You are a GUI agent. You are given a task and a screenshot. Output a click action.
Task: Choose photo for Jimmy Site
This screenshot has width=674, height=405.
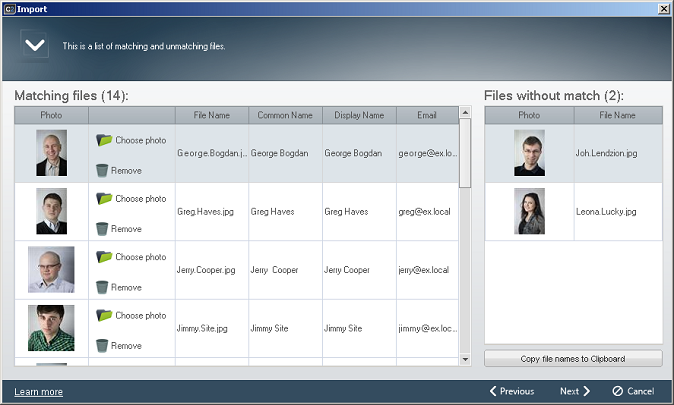pos(131,315)
